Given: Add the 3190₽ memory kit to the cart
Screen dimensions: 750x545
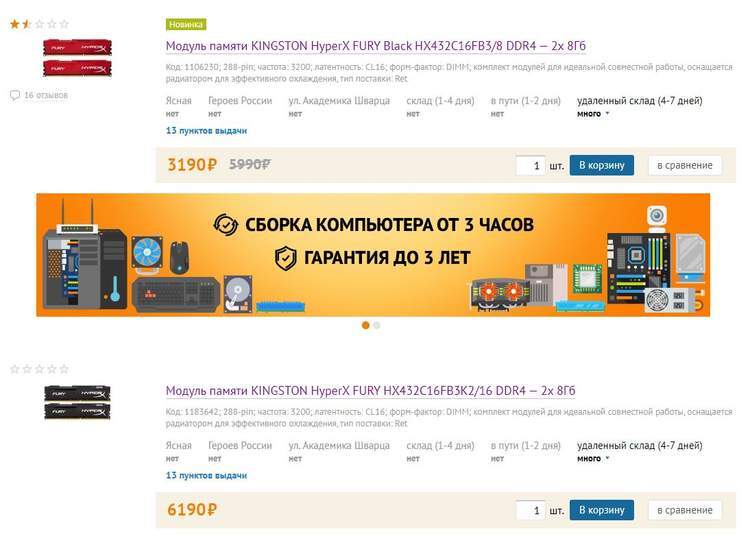Looking at the screenshot, I should coord(602,165).
